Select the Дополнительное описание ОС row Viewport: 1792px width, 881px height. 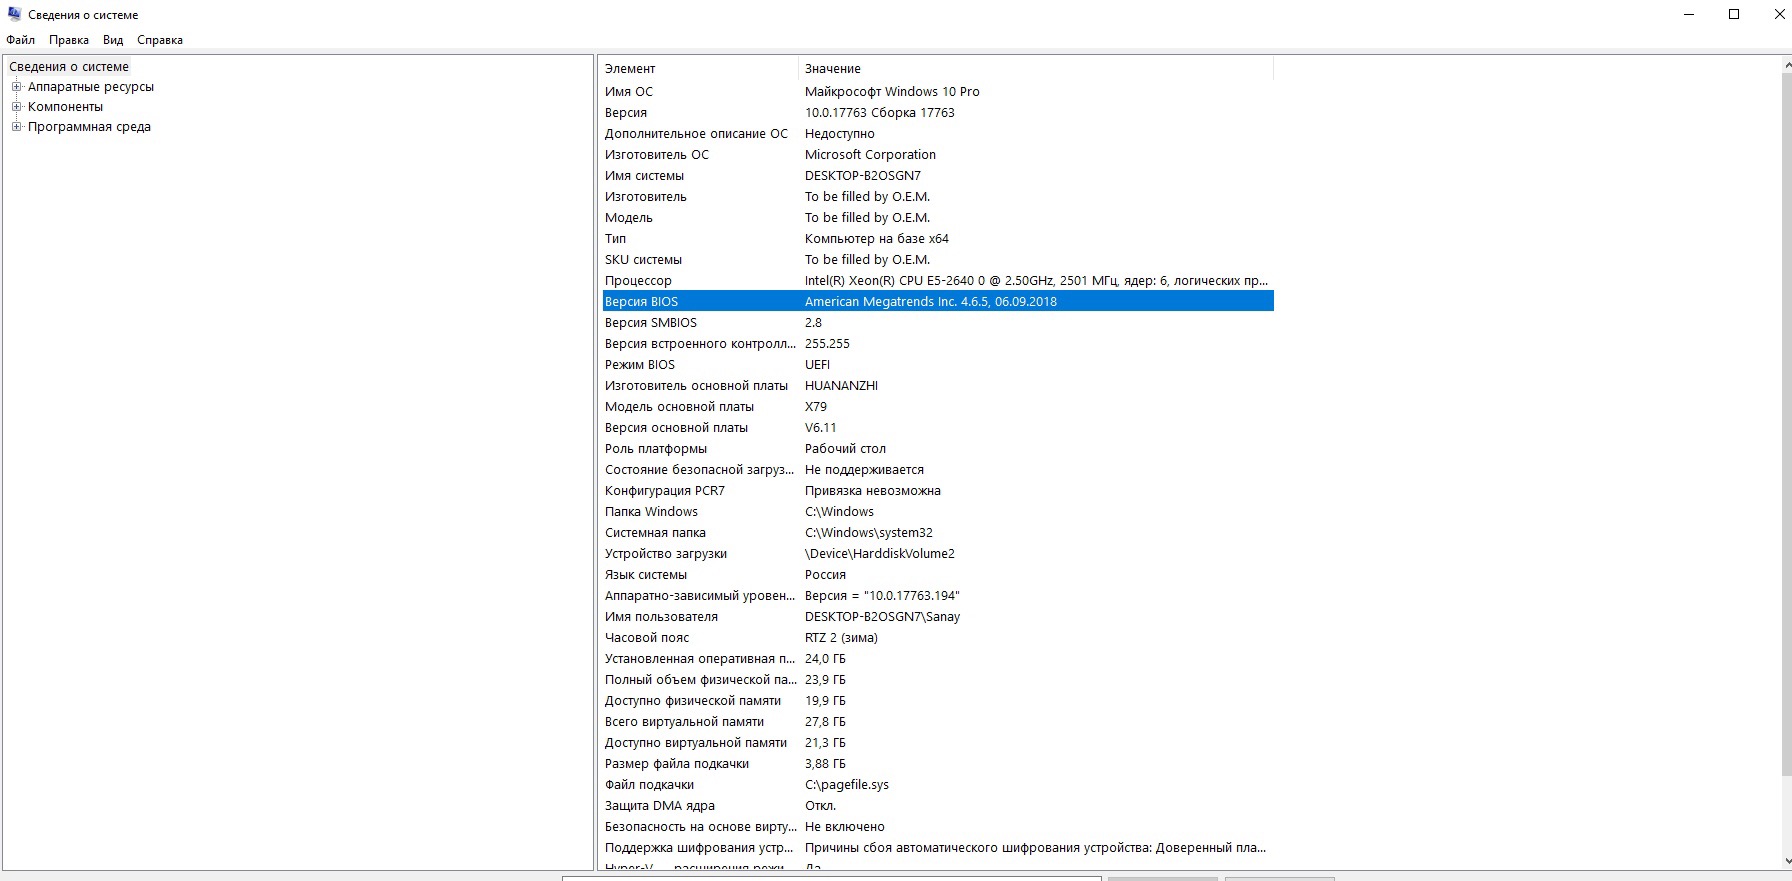pyautogui.click(x=936, y=134)
